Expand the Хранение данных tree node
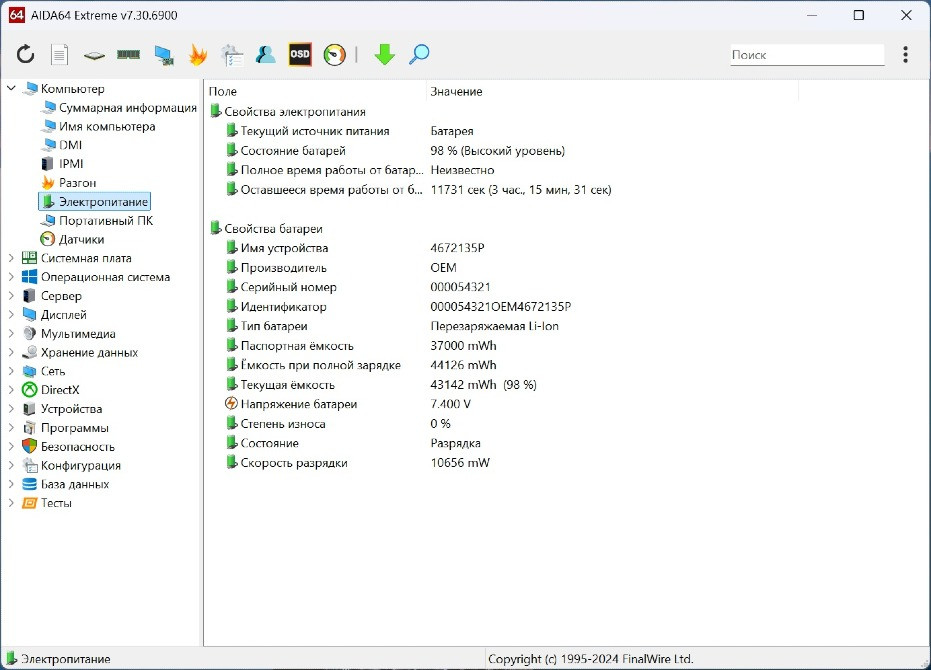The image size is (931, 670). pyautogui.click(x=12, y=353)
